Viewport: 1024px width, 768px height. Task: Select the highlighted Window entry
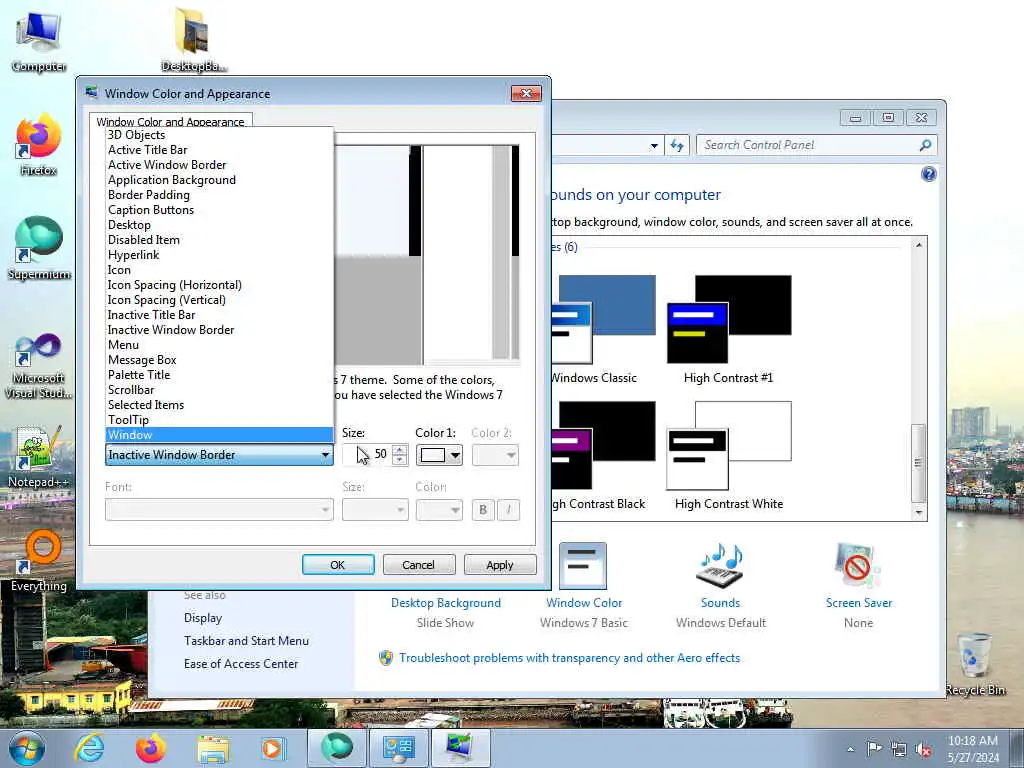click(x=219, y=435)
